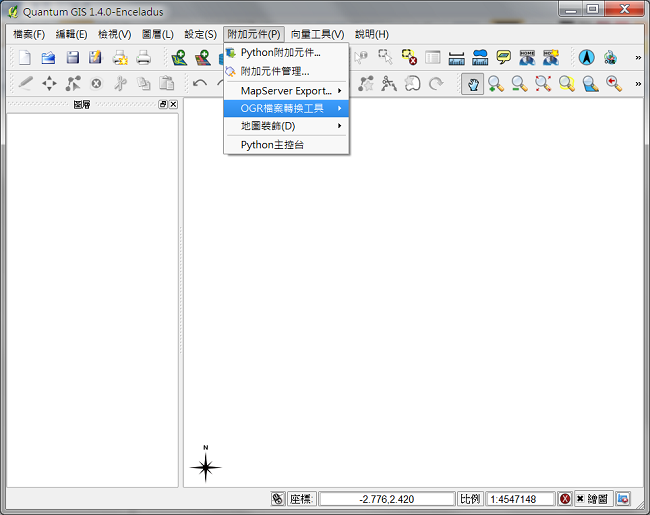Toggle extents display icon beside 座標

point(277,499)
